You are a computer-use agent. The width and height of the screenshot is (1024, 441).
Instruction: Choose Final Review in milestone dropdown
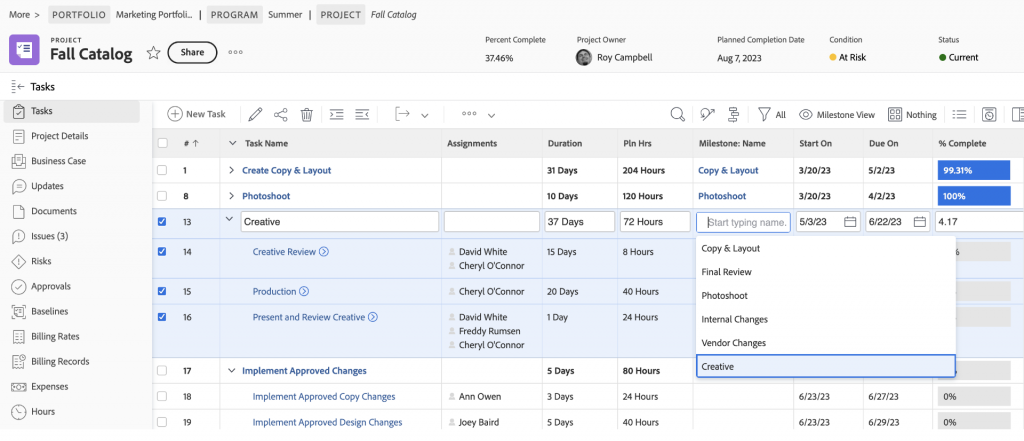(727, 272)
